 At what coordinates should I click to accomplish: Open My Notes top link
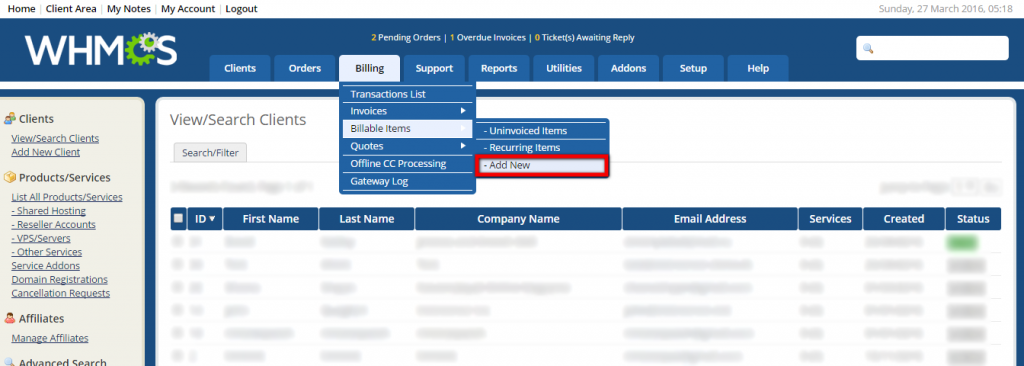coord(129,8)
